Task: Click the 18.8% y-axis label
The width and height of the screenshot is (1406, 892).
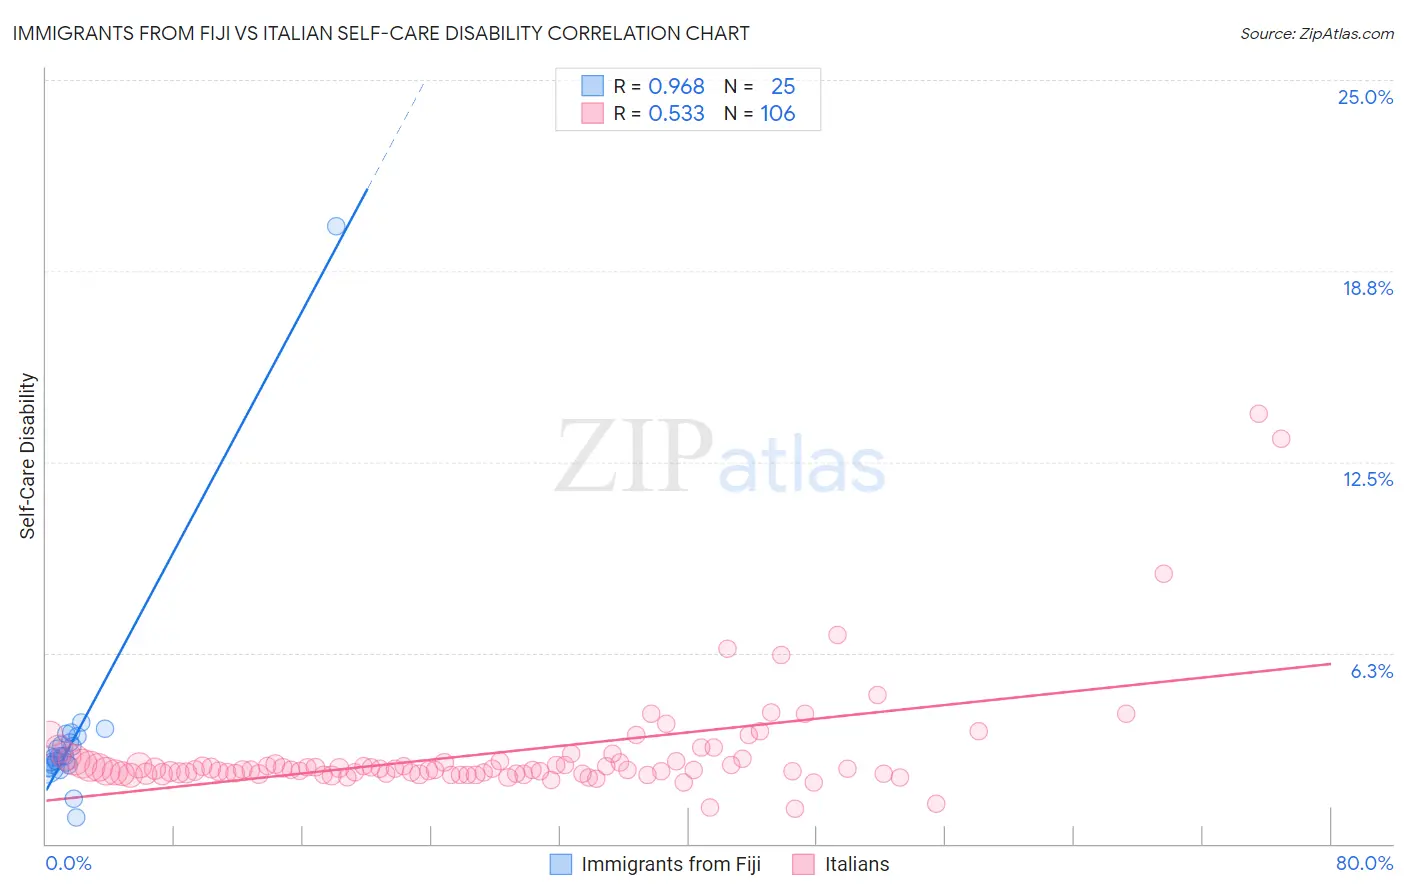Action: click(x=1367, y=288)
